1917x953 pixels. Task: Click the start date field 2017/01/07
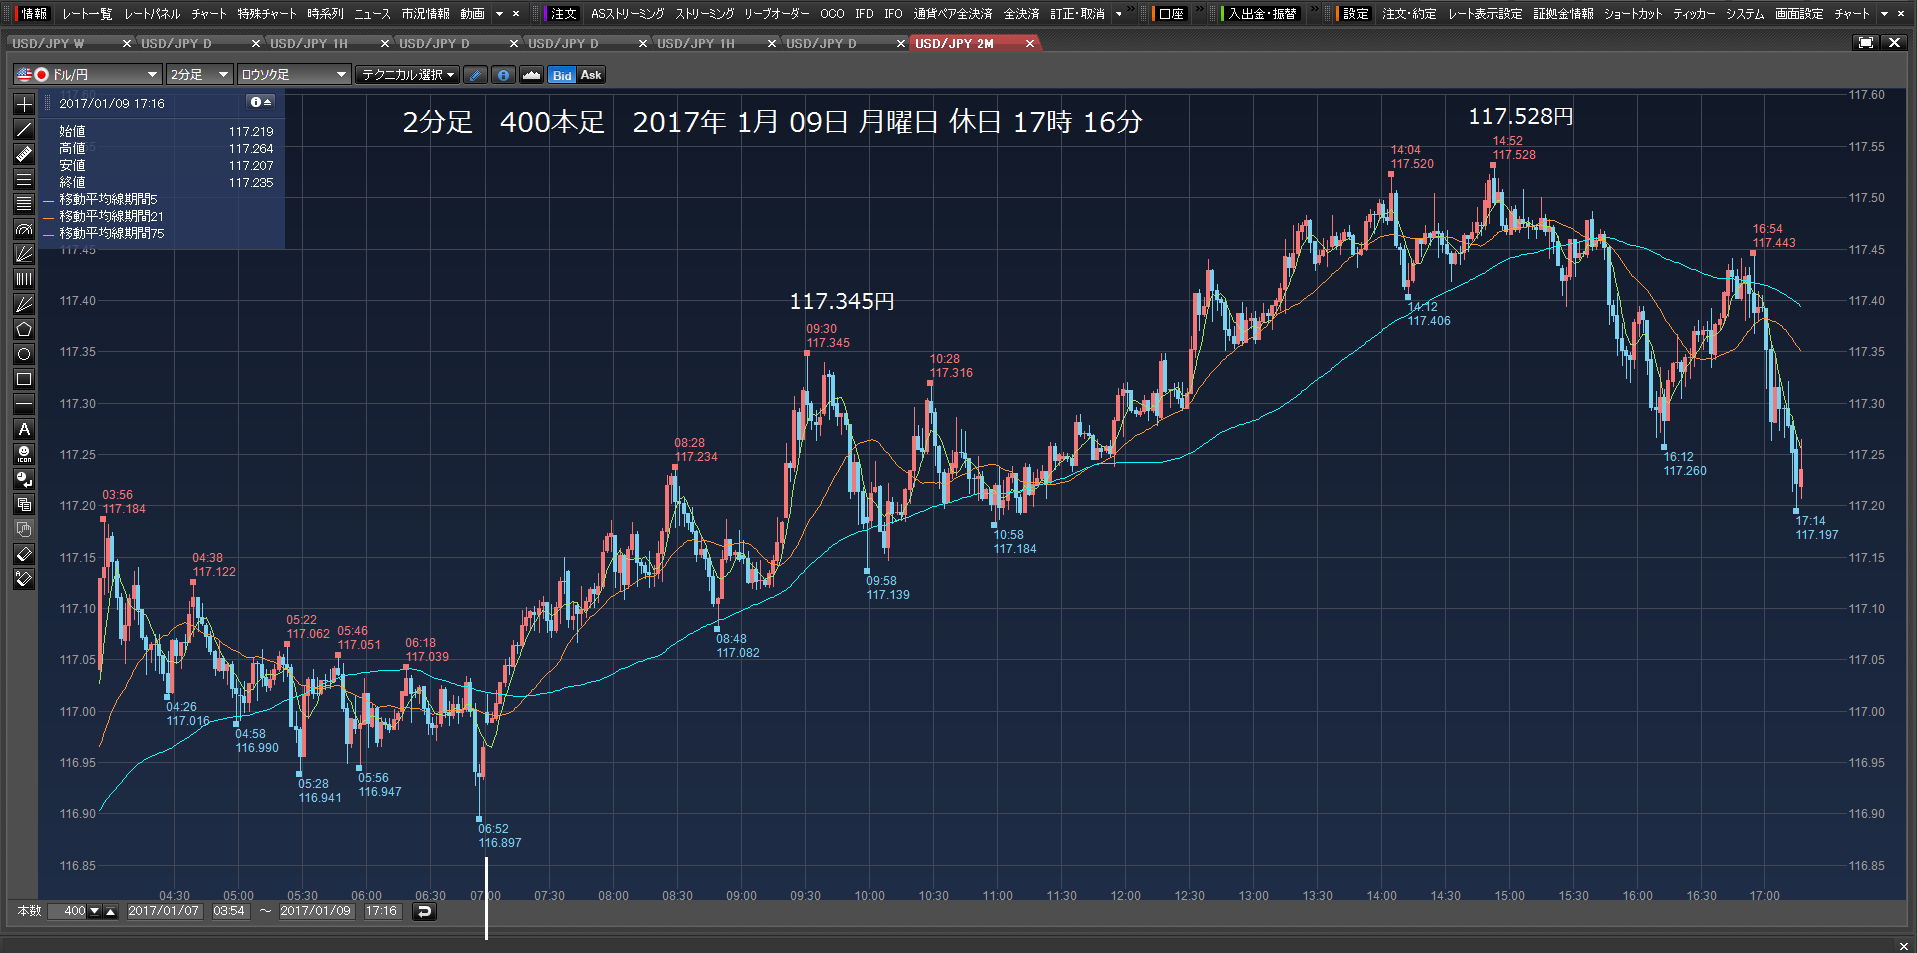coord(164,911)
